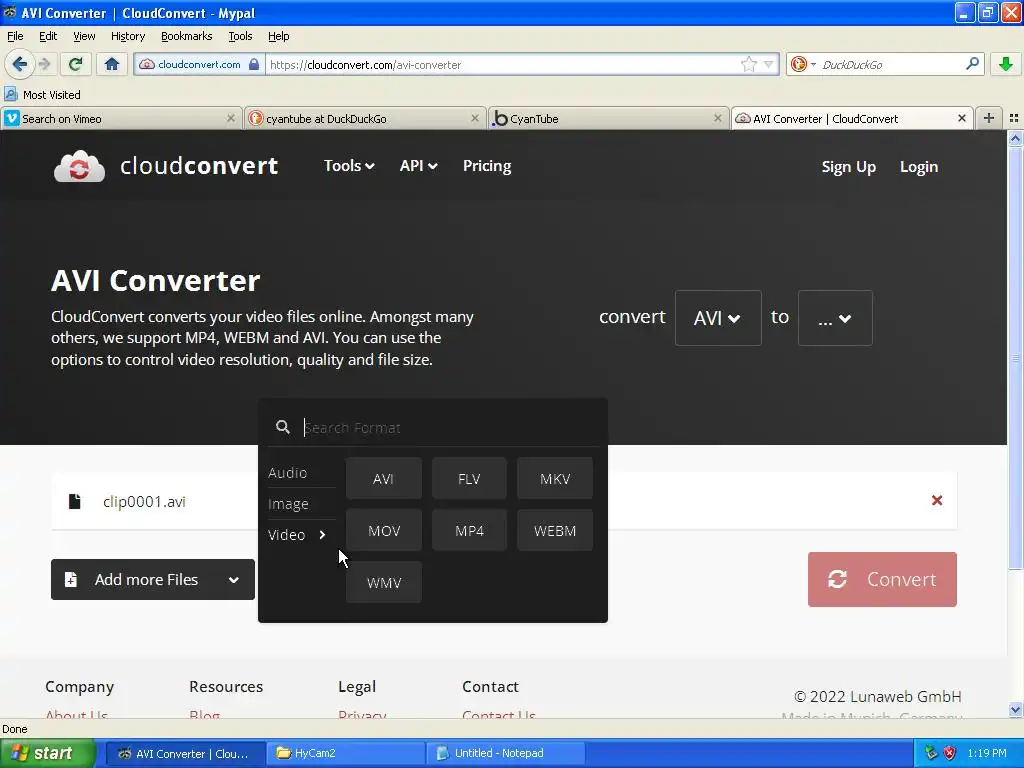Screen dimensions: 1024x768
Task: Click the padlock site identity icon
Action: coord(254,64)
